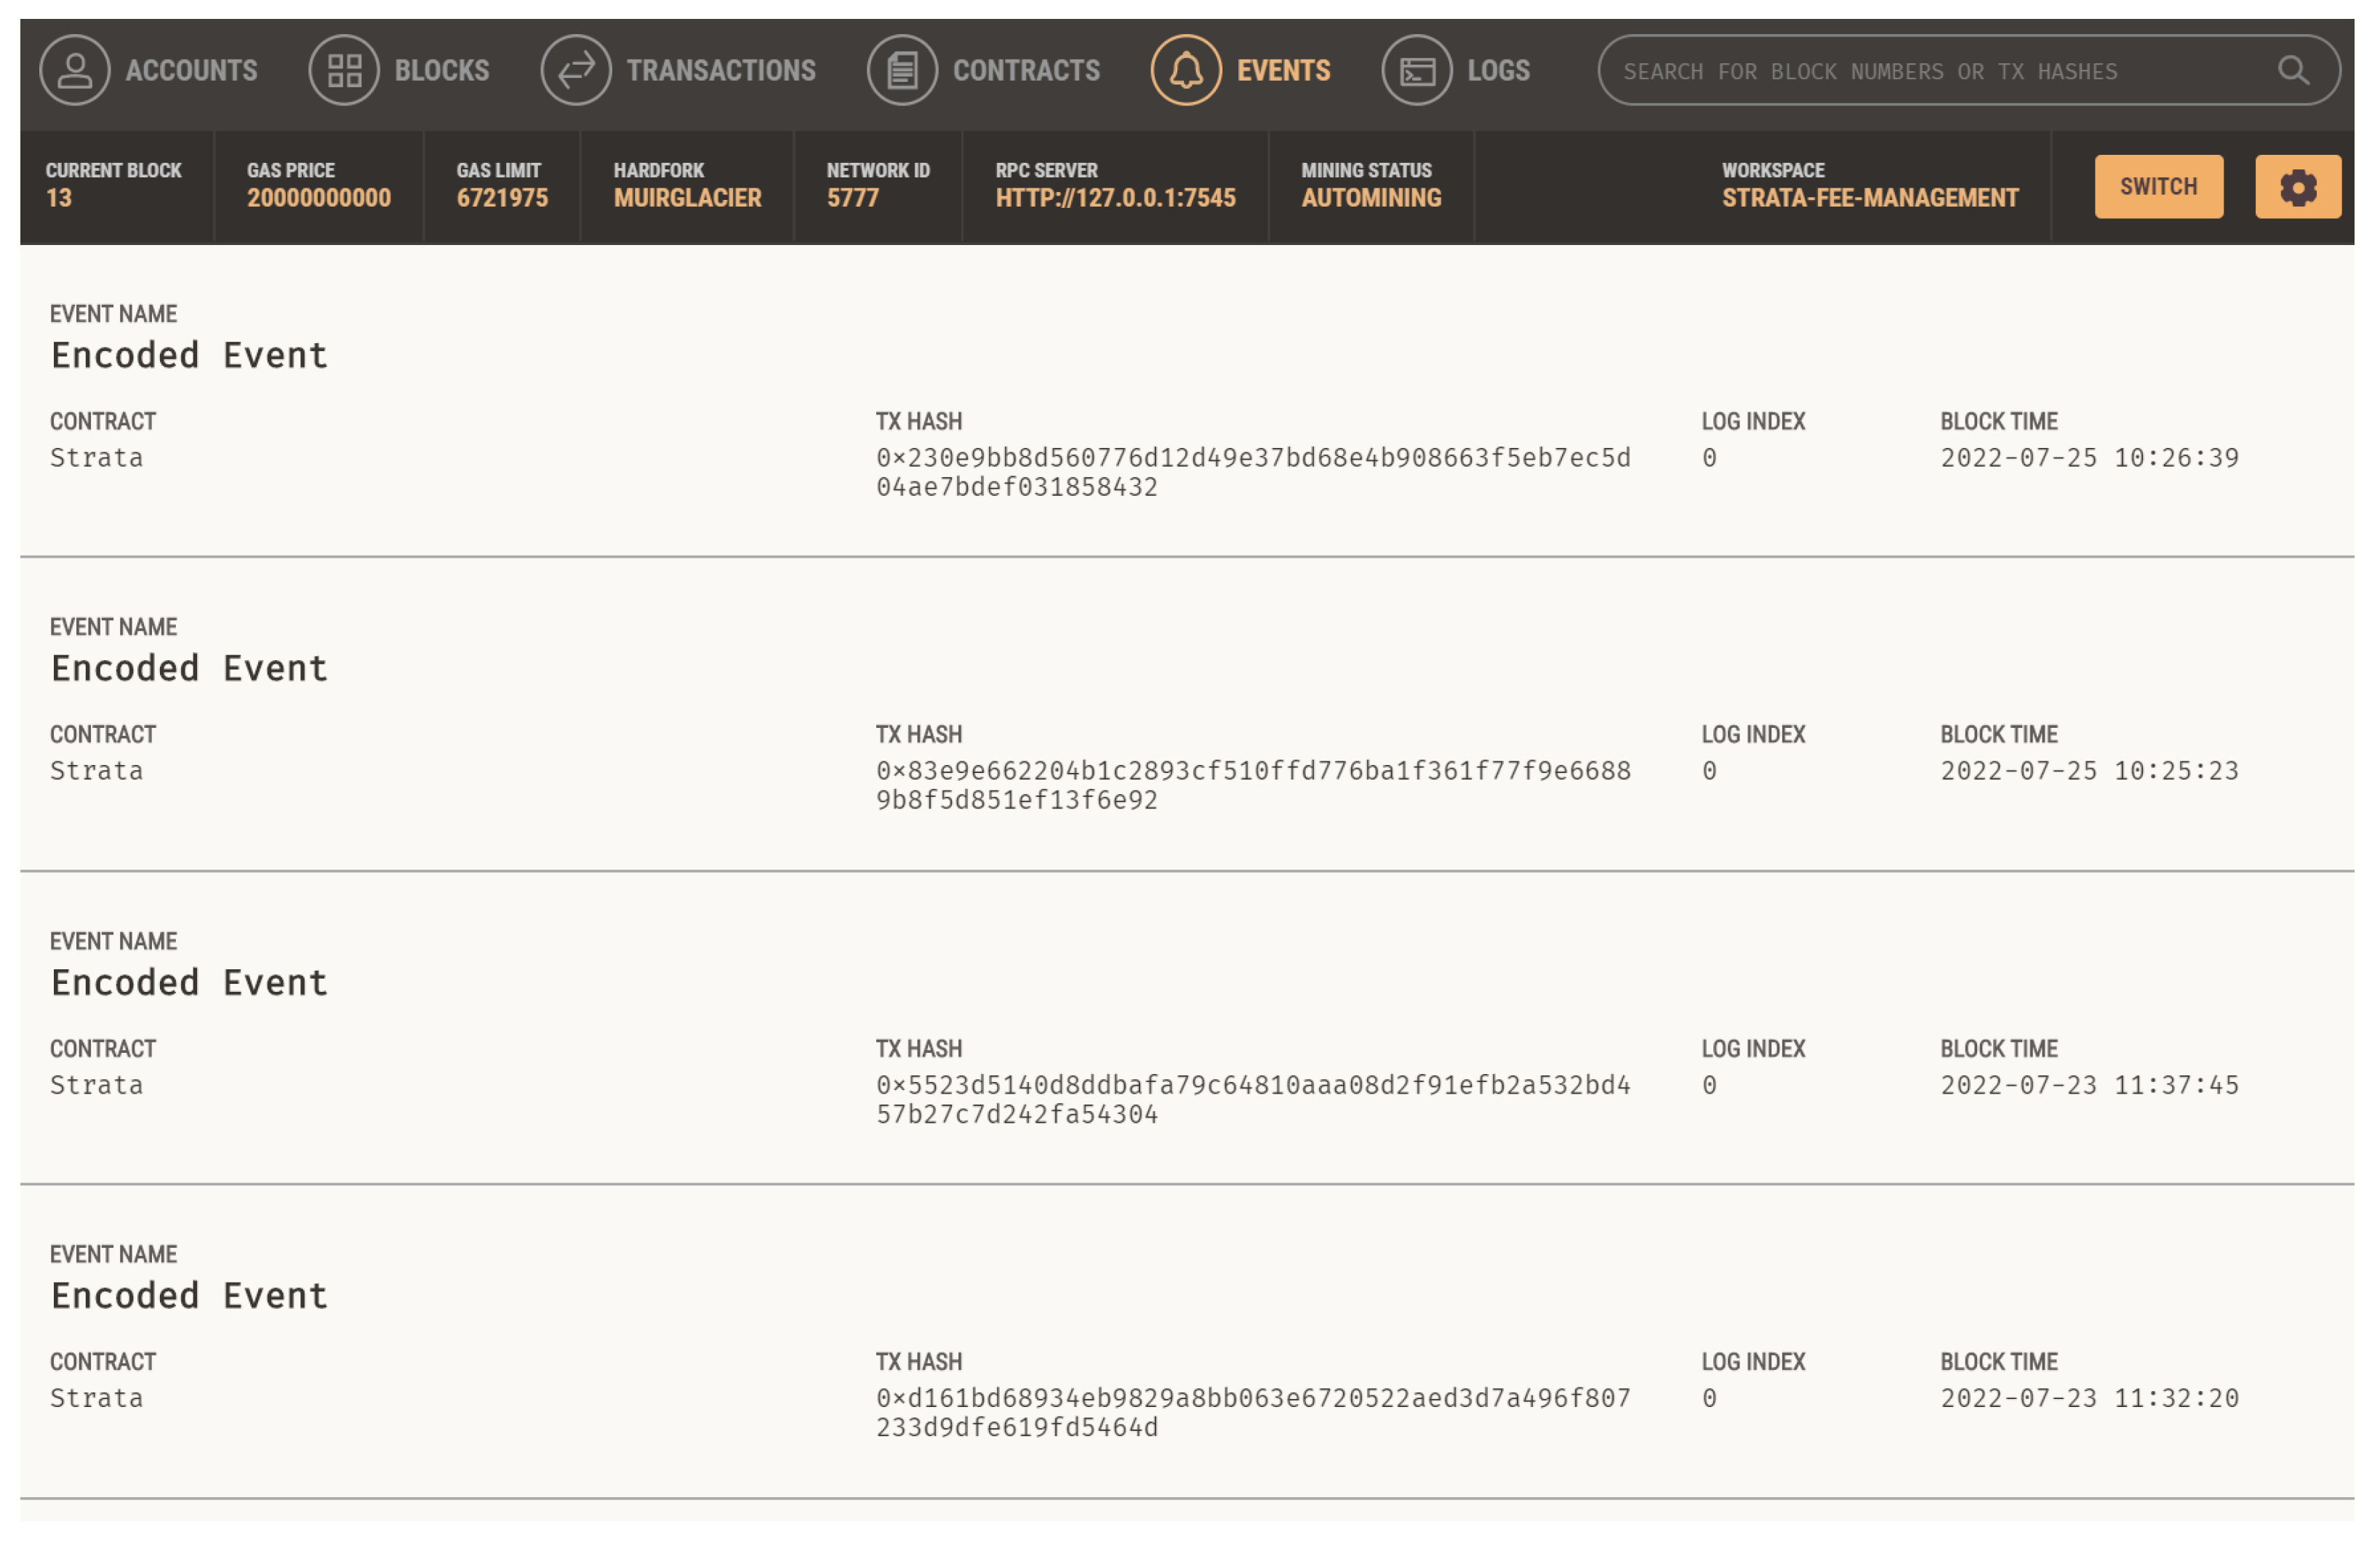The height and width of the screenshot is (1543, 2380).
Task: Switch to the Logs tab label
Action: click(x=1498, y=70)
